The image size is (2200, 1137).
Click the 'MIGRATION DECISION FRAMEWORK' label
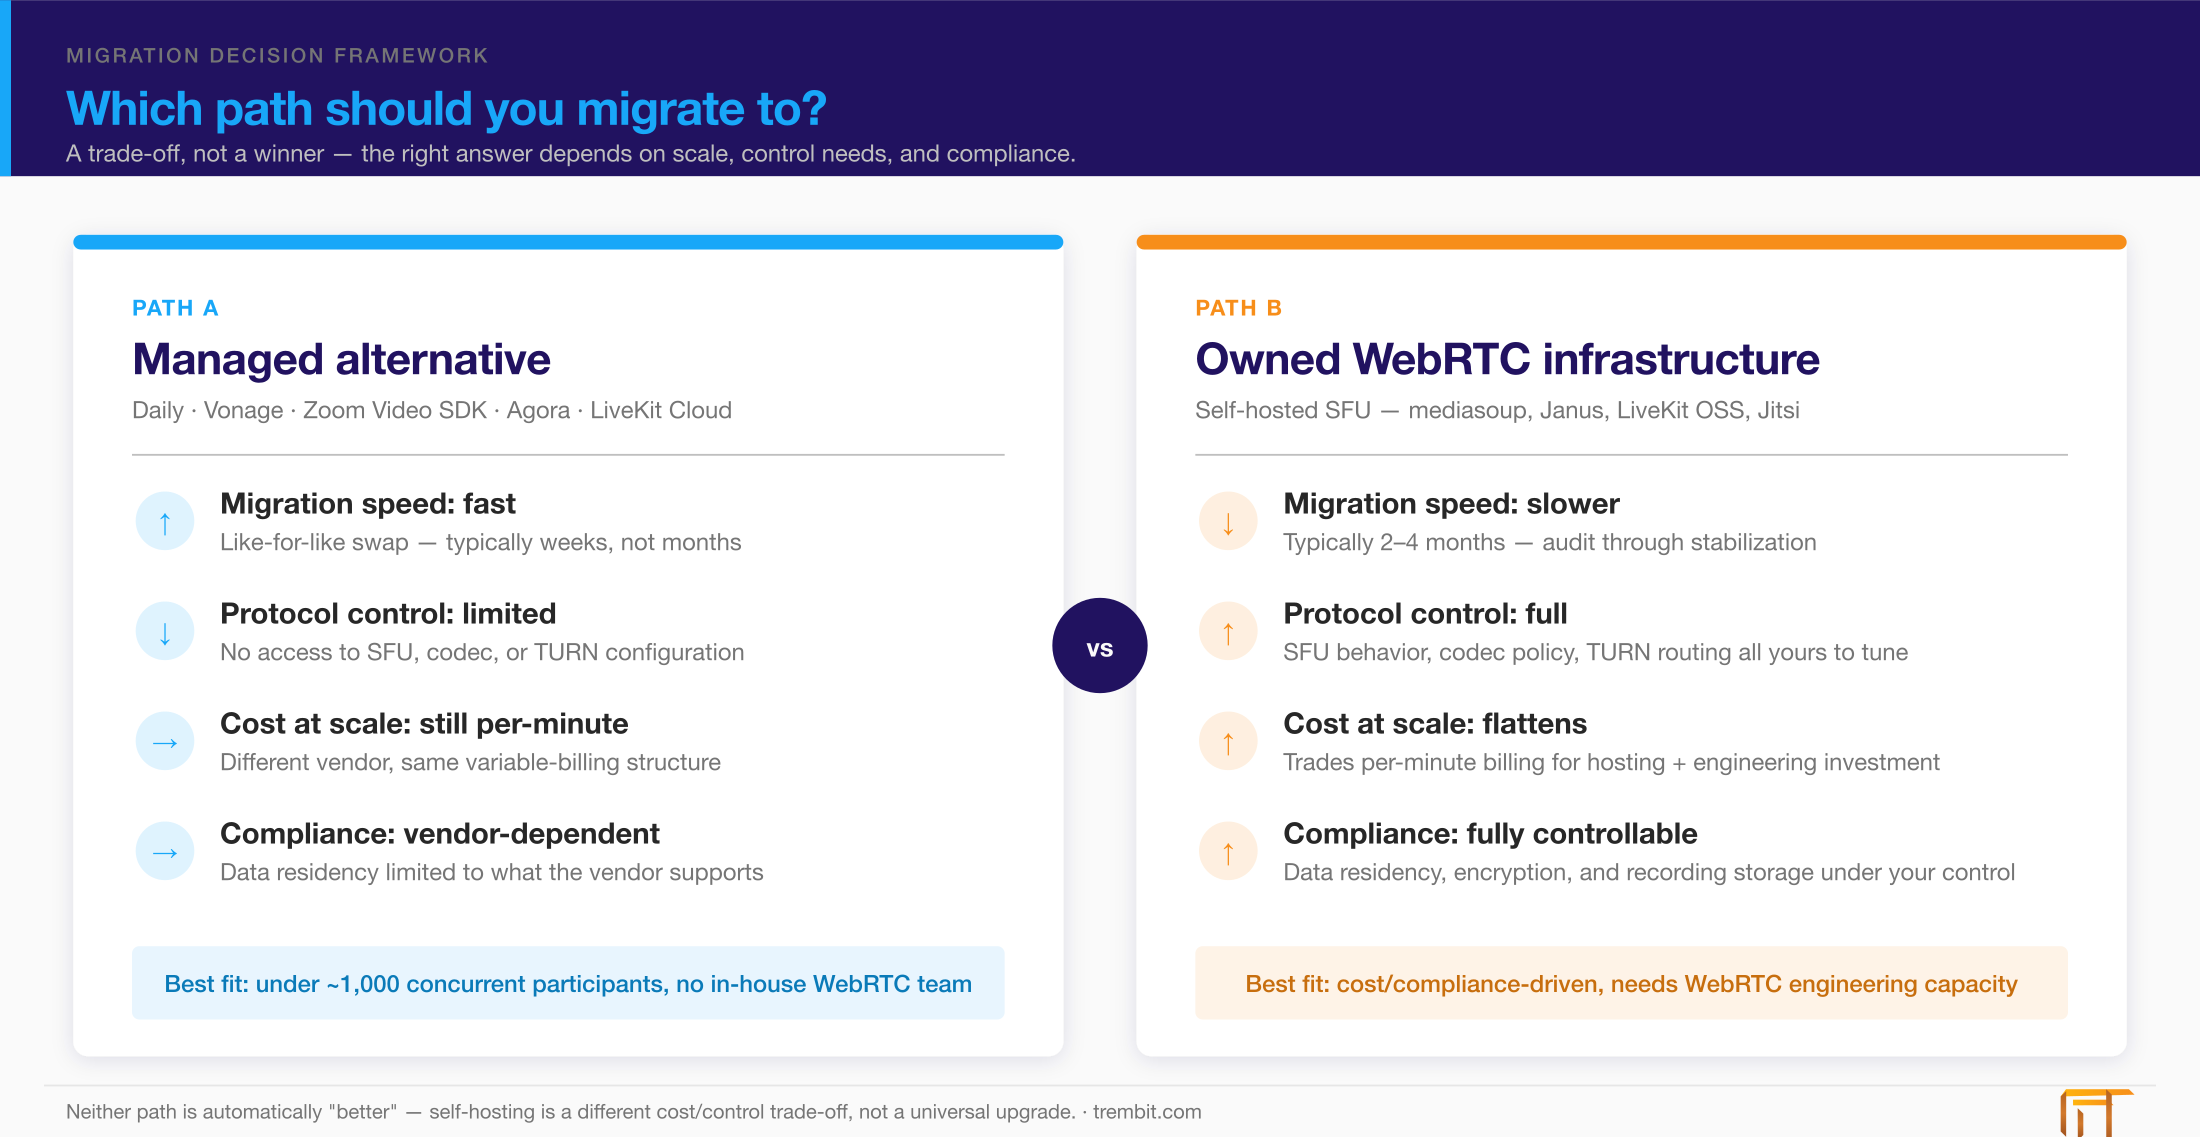coord(277,56)
